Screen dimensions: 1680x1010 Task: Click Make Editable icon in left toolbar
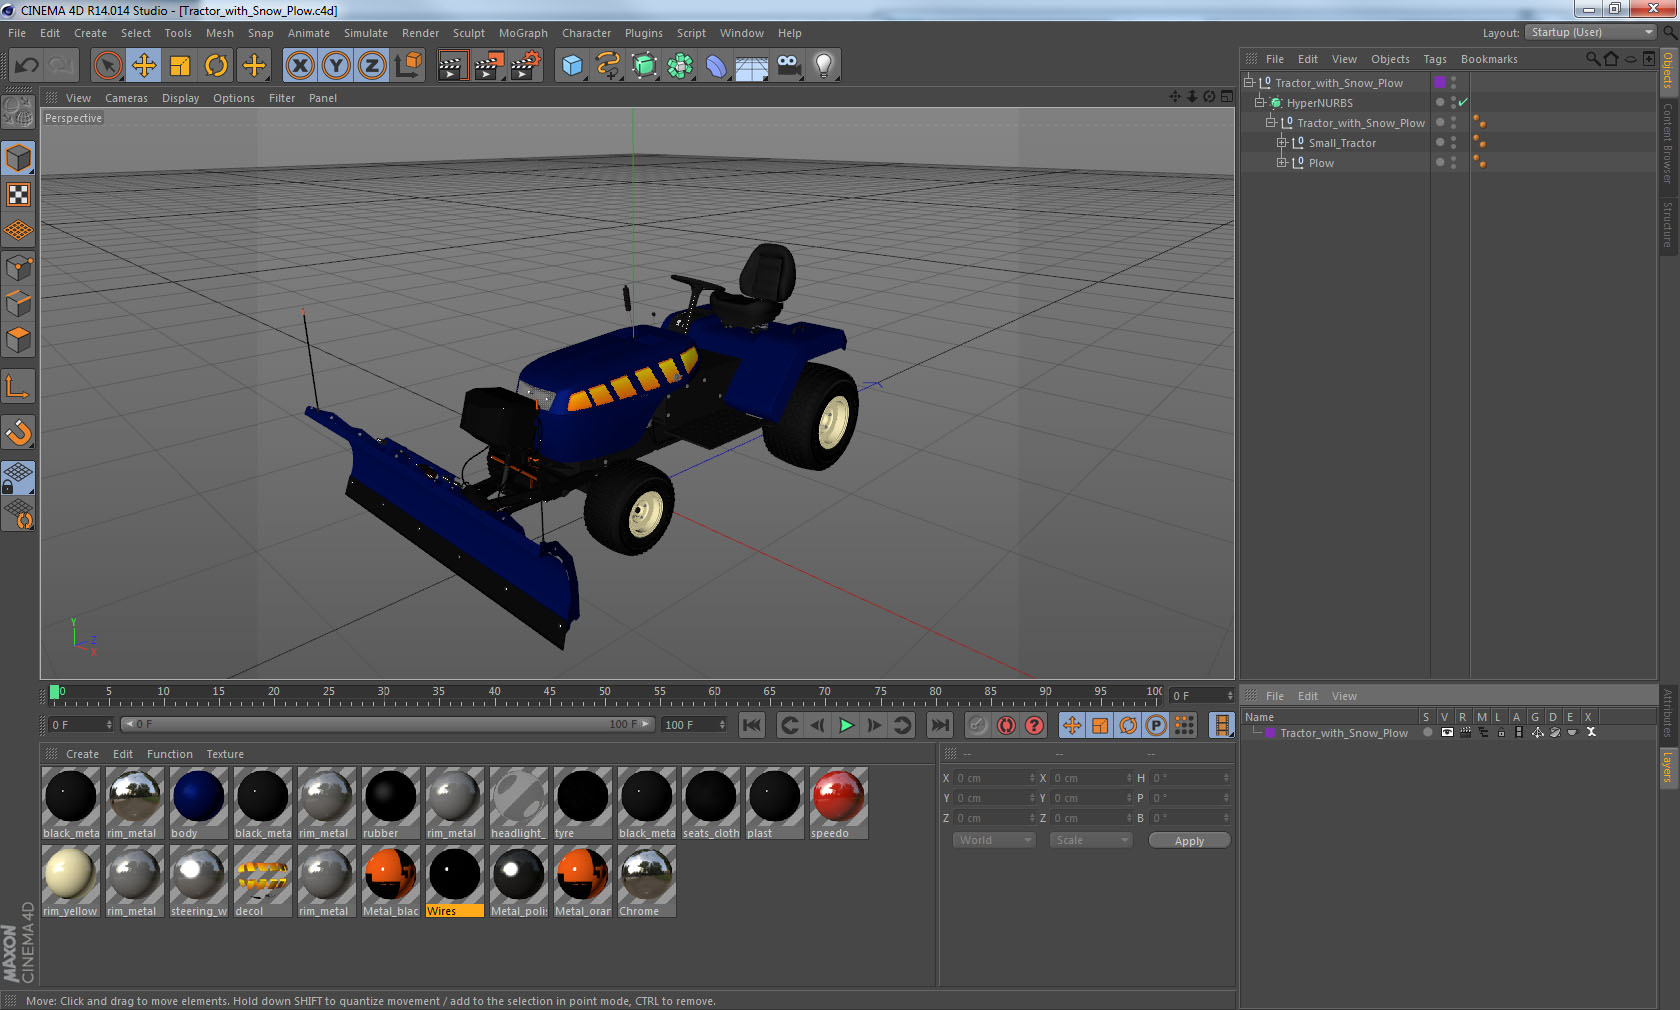(18, 112)
